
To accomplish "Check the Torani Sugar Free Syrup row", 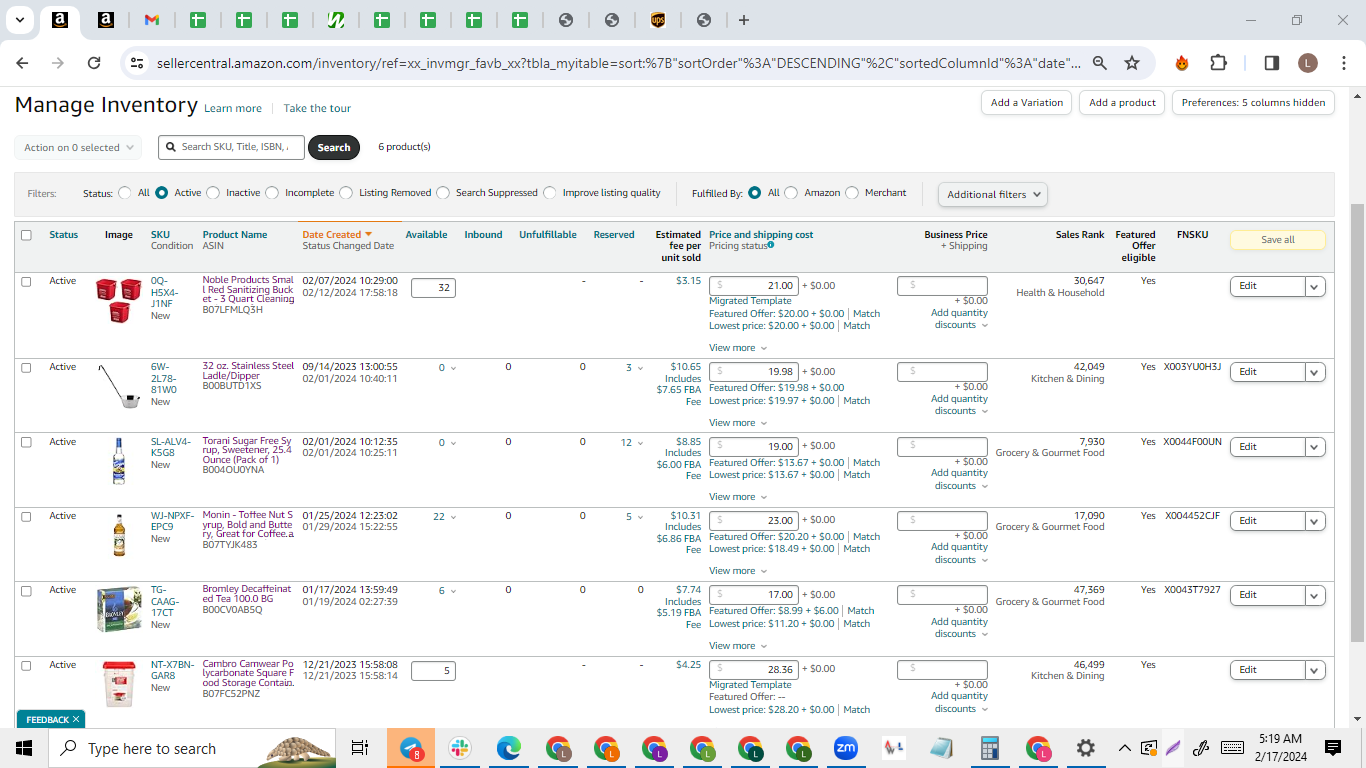I will [26, 442].
